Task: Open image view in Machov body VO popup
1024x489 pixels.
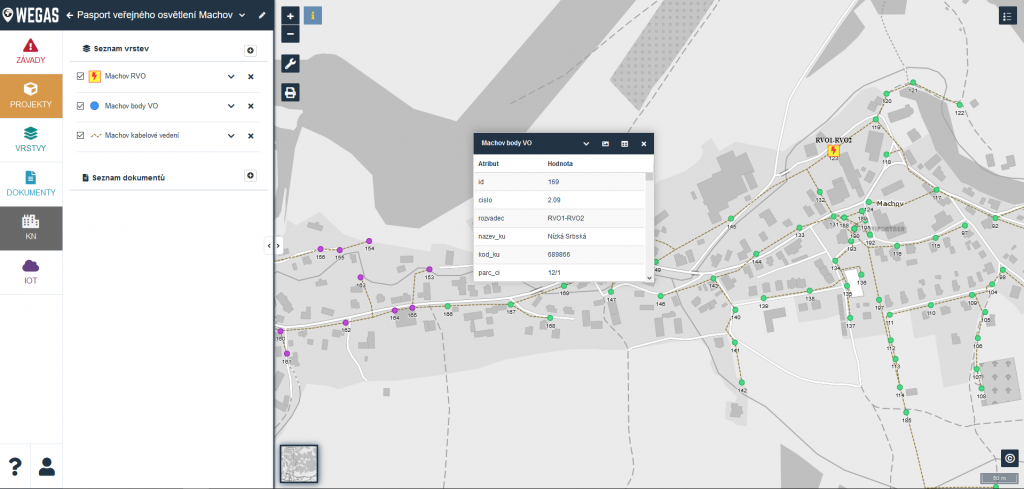Action: [x=606, y=144]
